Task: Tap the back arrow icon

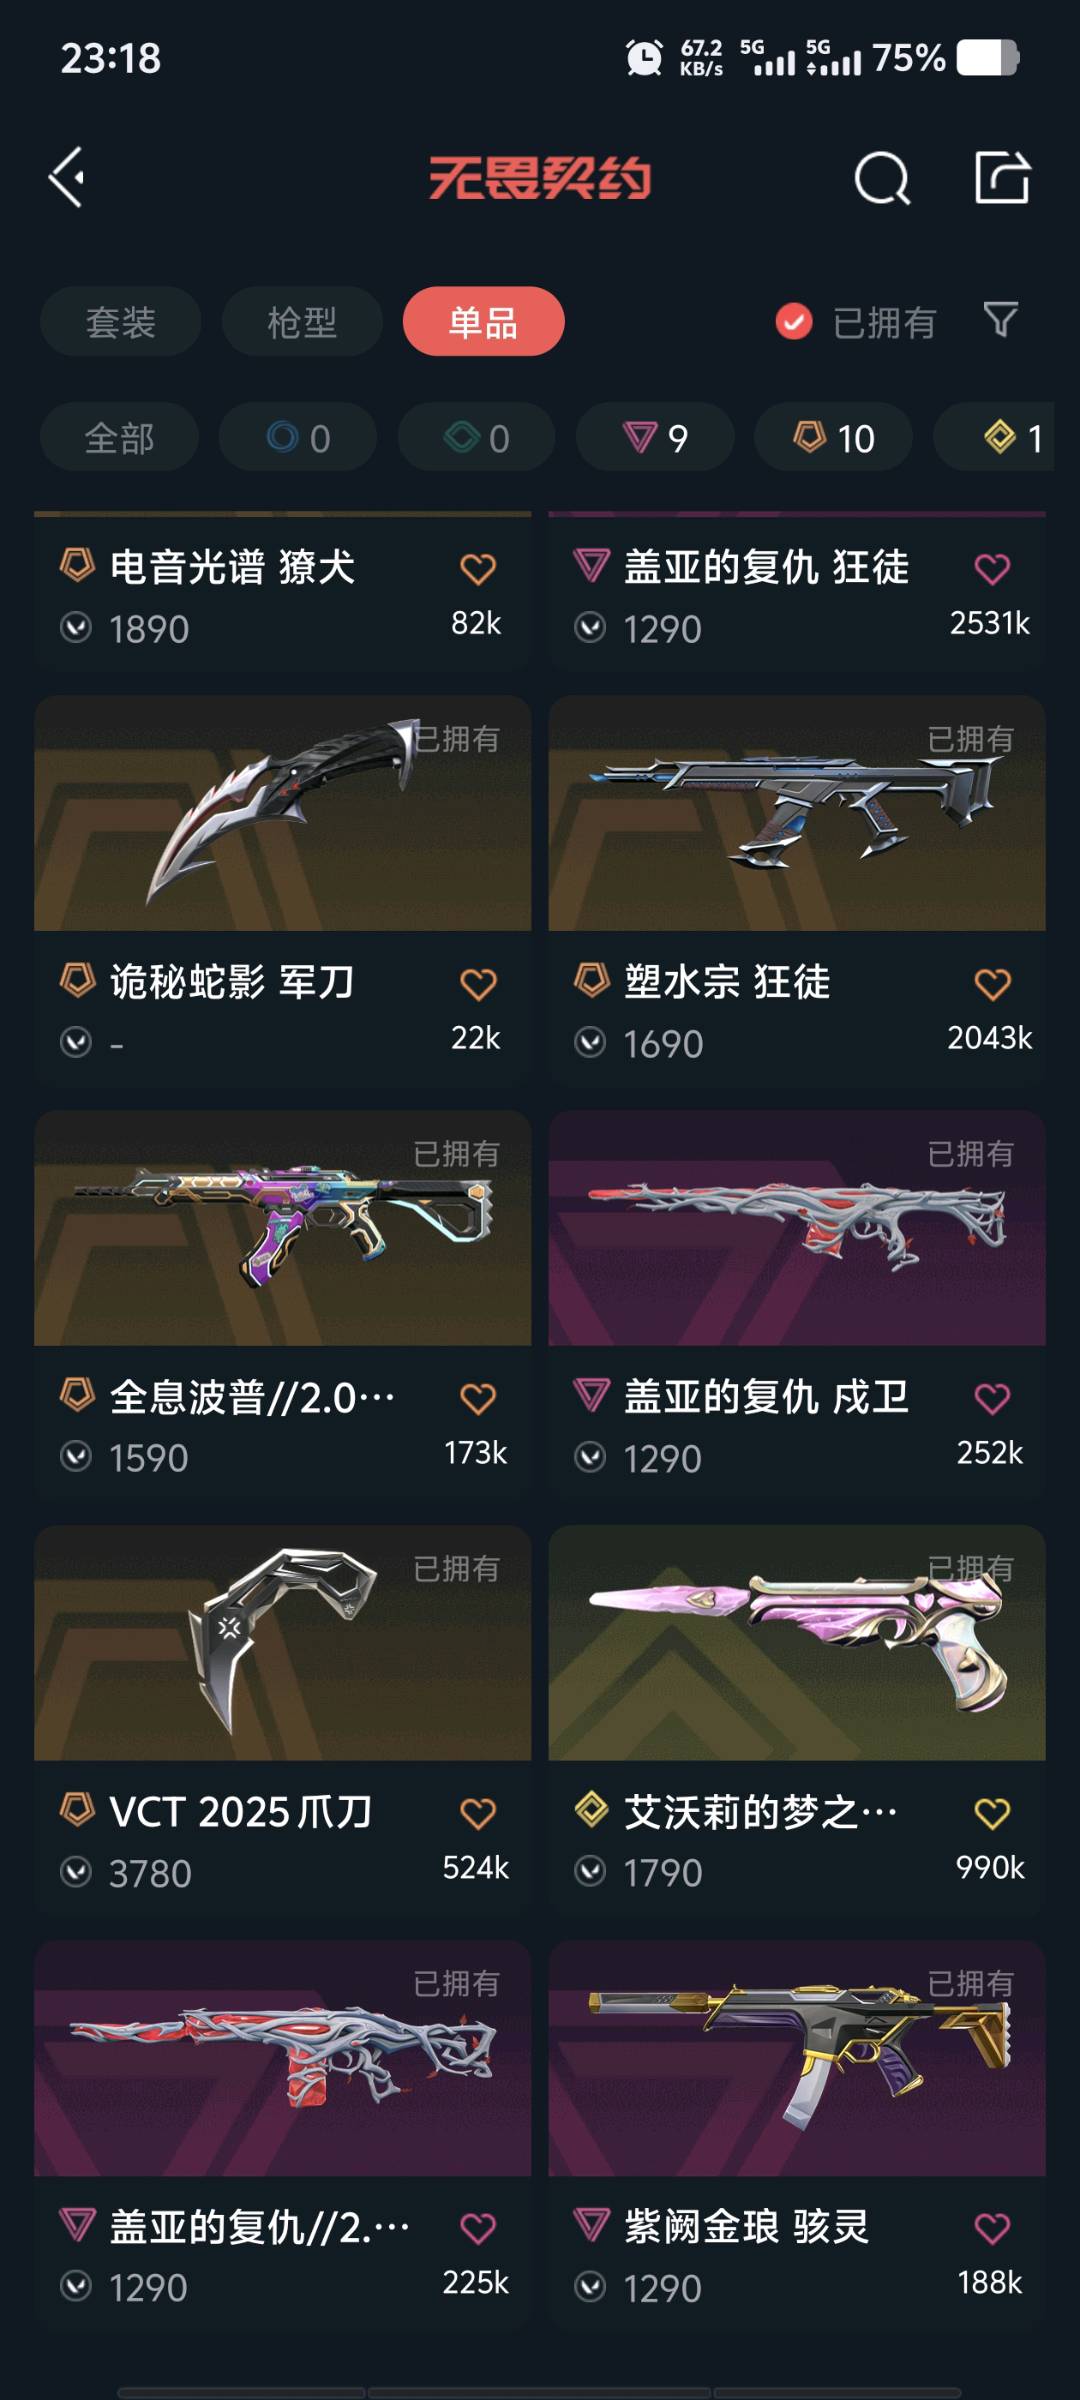Action: pos(67,178)
